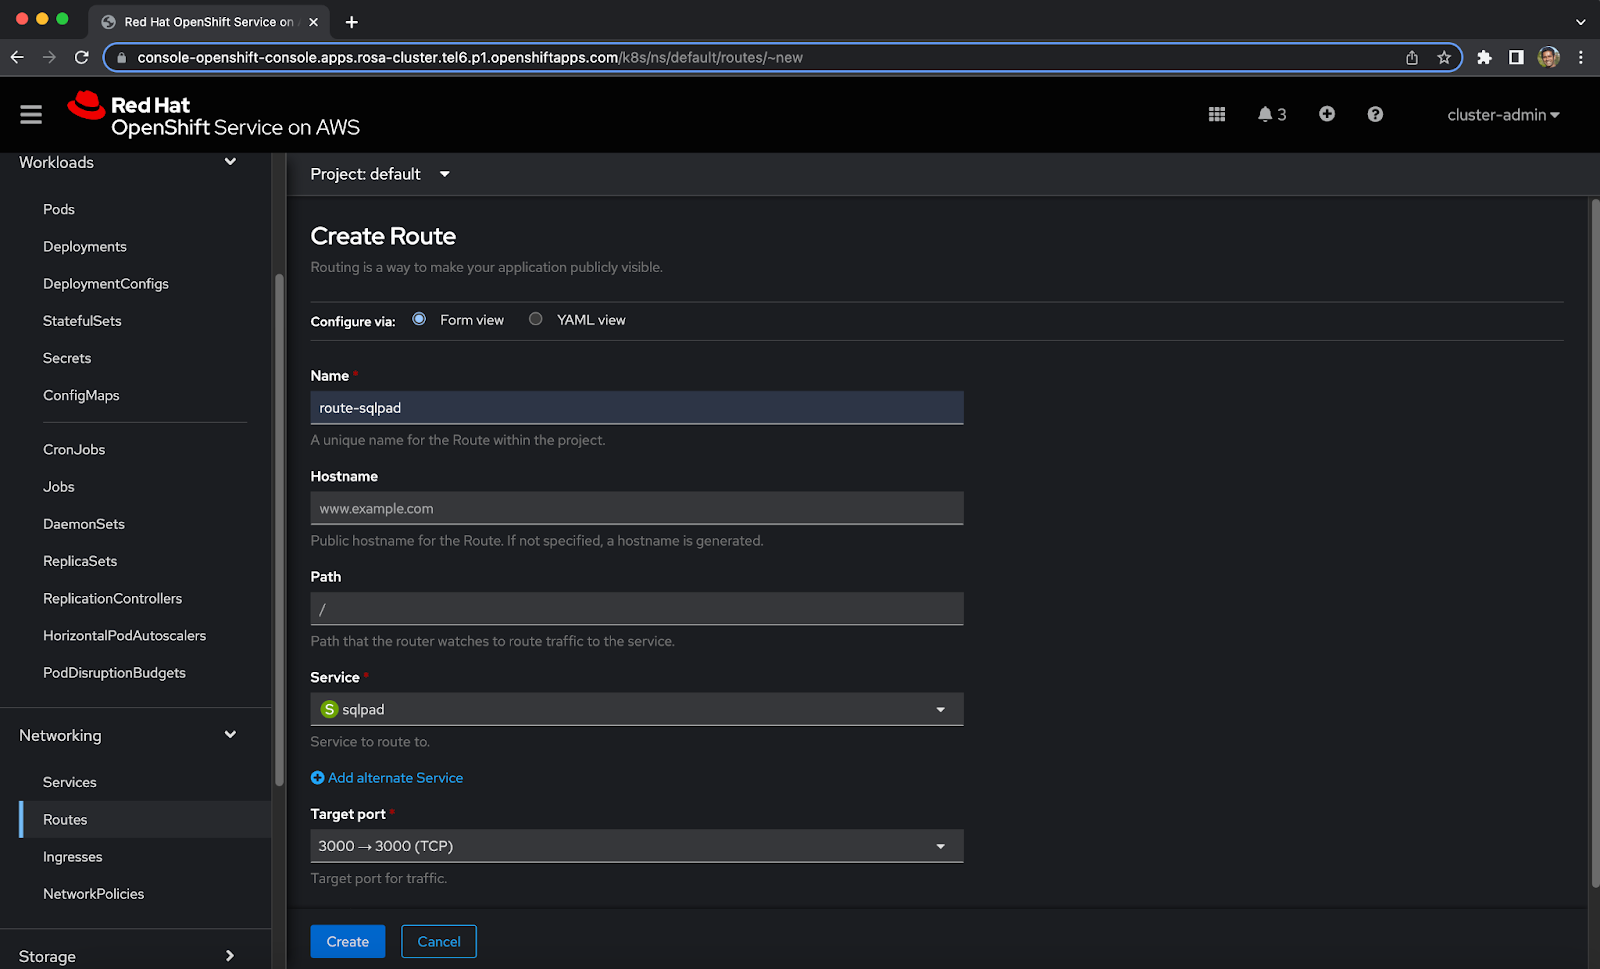
Task: Open the help question mark icon
Action: click(x=1375, y=114)
